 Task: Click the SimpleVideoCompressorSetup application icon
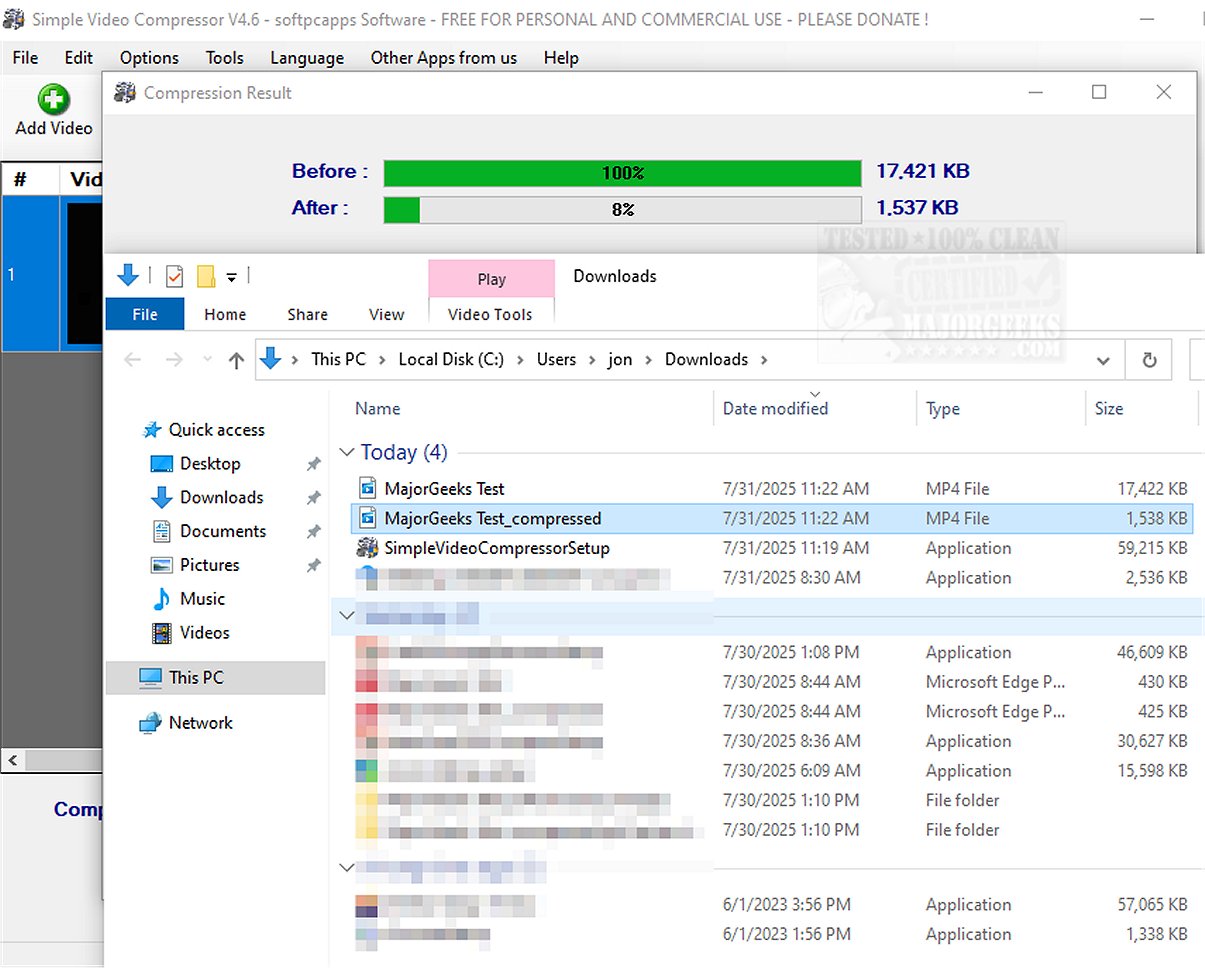click(x=366, y=548)
